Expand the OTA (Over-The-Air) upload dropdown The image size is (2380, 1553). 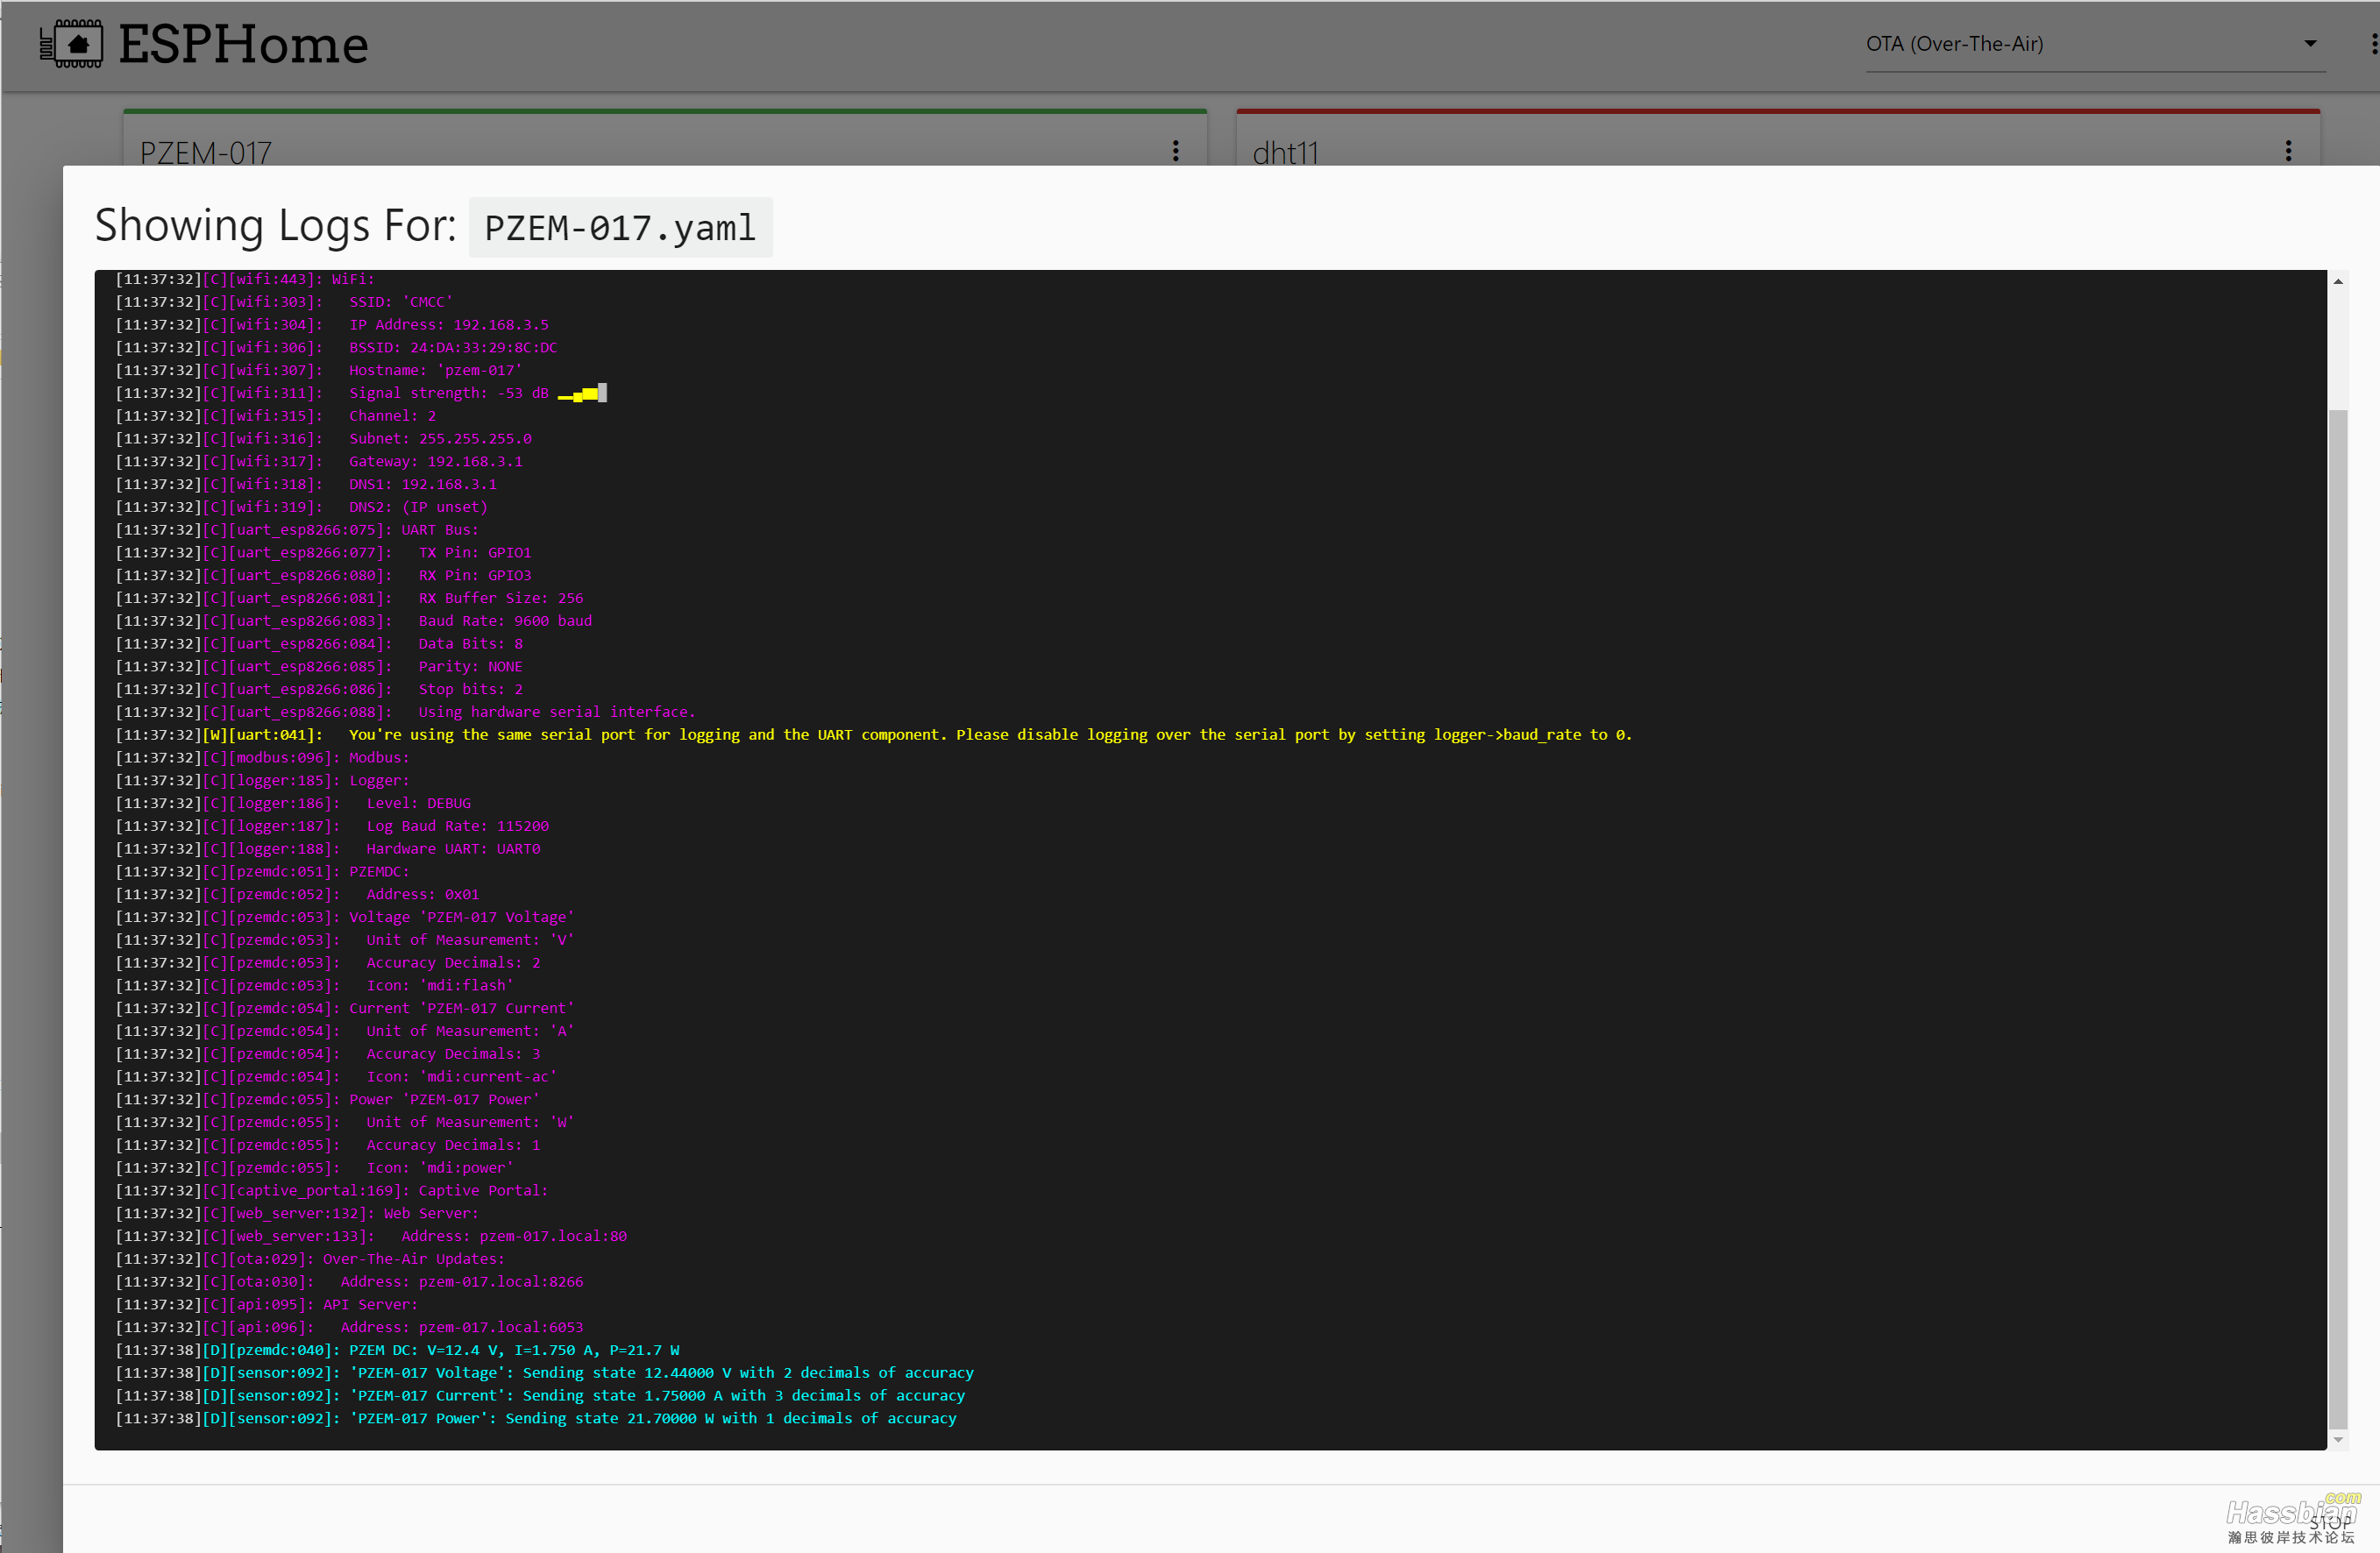pyautogui.click(x=2095, y=44)
